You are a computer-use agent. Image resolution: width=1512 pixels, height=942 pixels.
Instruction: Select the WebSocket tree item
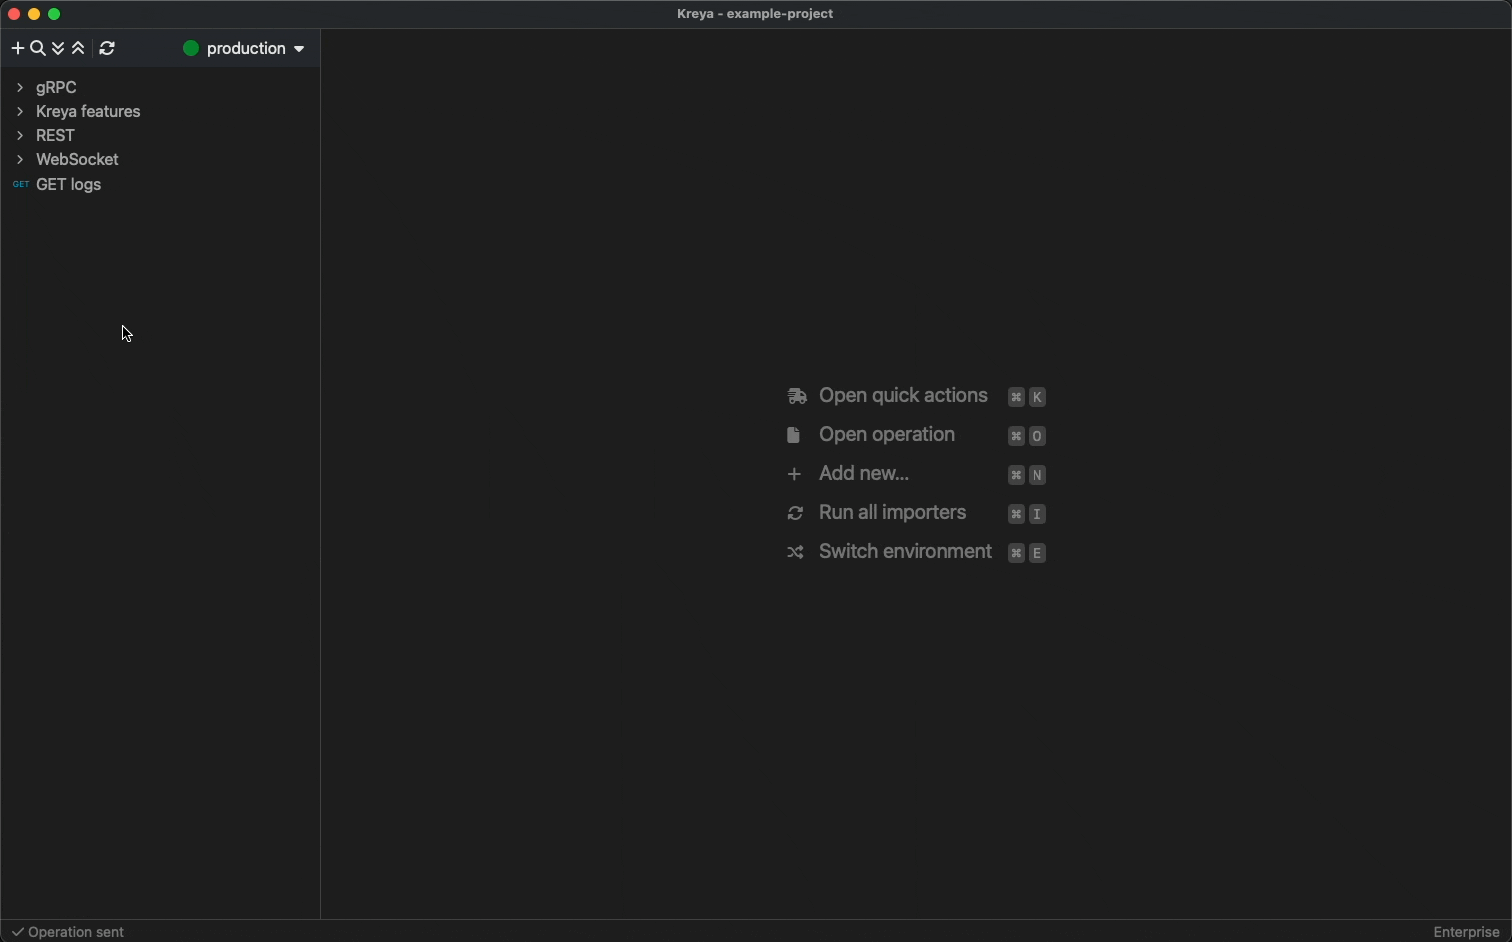click(77, 160)
